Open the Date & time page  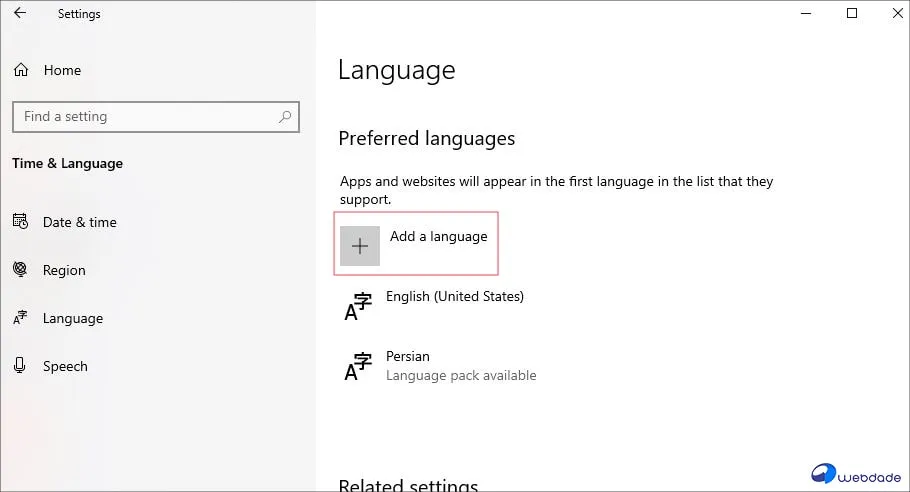pyautogui.click(x=80, y=222)
